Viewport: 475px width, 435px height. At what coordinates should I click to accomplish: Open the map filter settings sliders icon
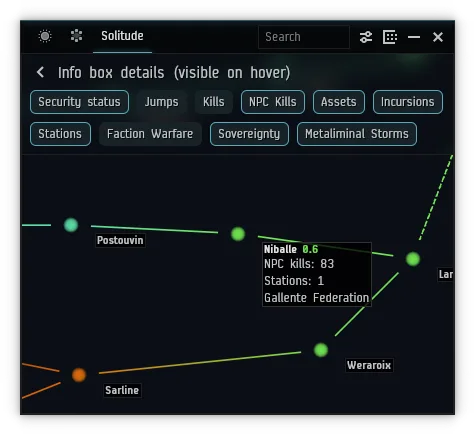pyautogui.click(x=366, y=37)
